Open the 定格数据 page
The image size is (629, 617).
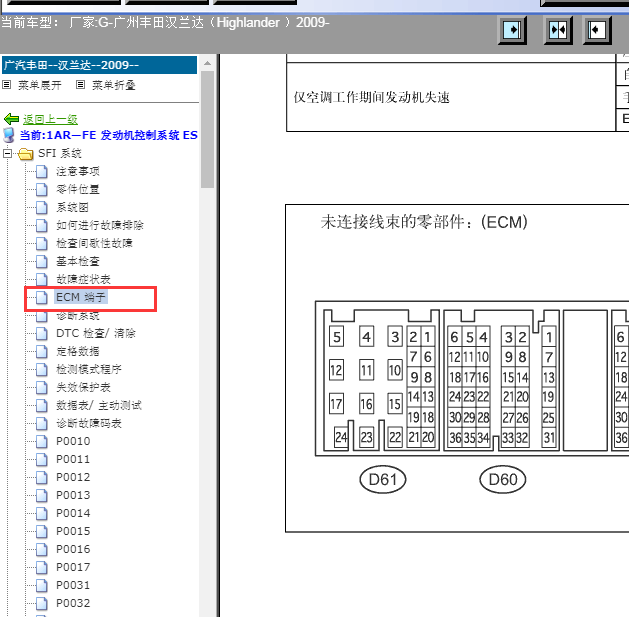pos(78,351)
